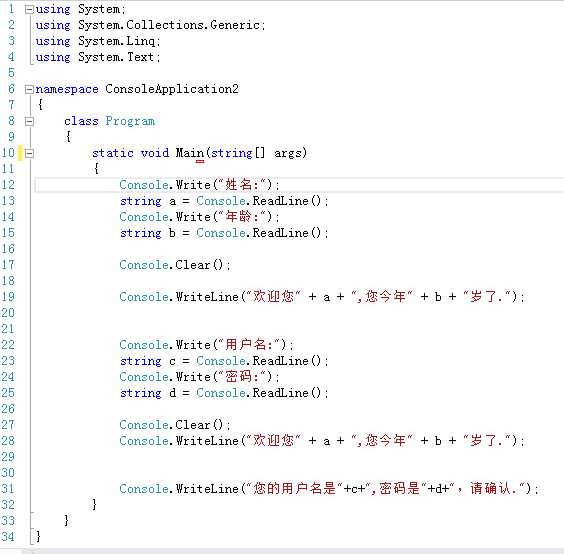The width and height of the screenshot is (564, 554).
Task: Click the "您的用户名是" string on line 31
Action: tap(294, 489)
